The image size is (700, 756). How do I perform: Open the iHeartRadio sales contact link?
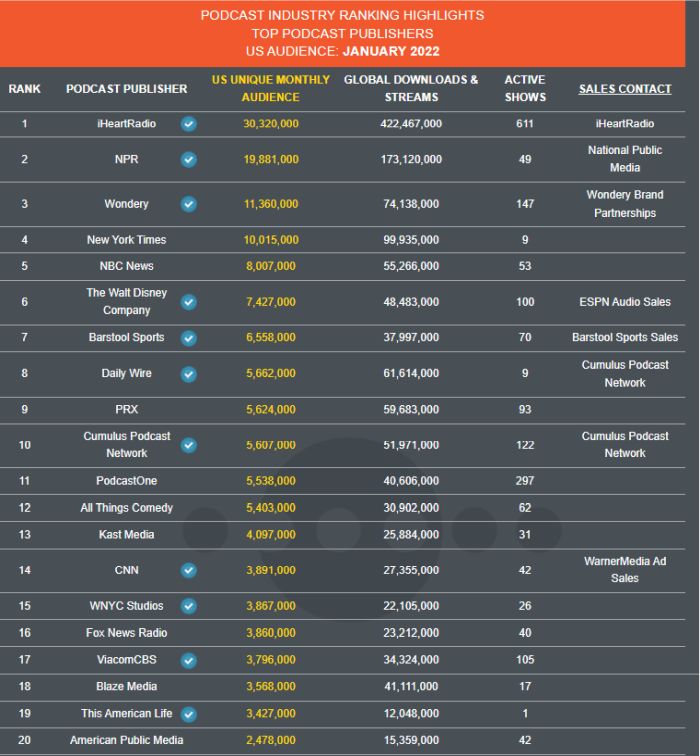(625, 124)
